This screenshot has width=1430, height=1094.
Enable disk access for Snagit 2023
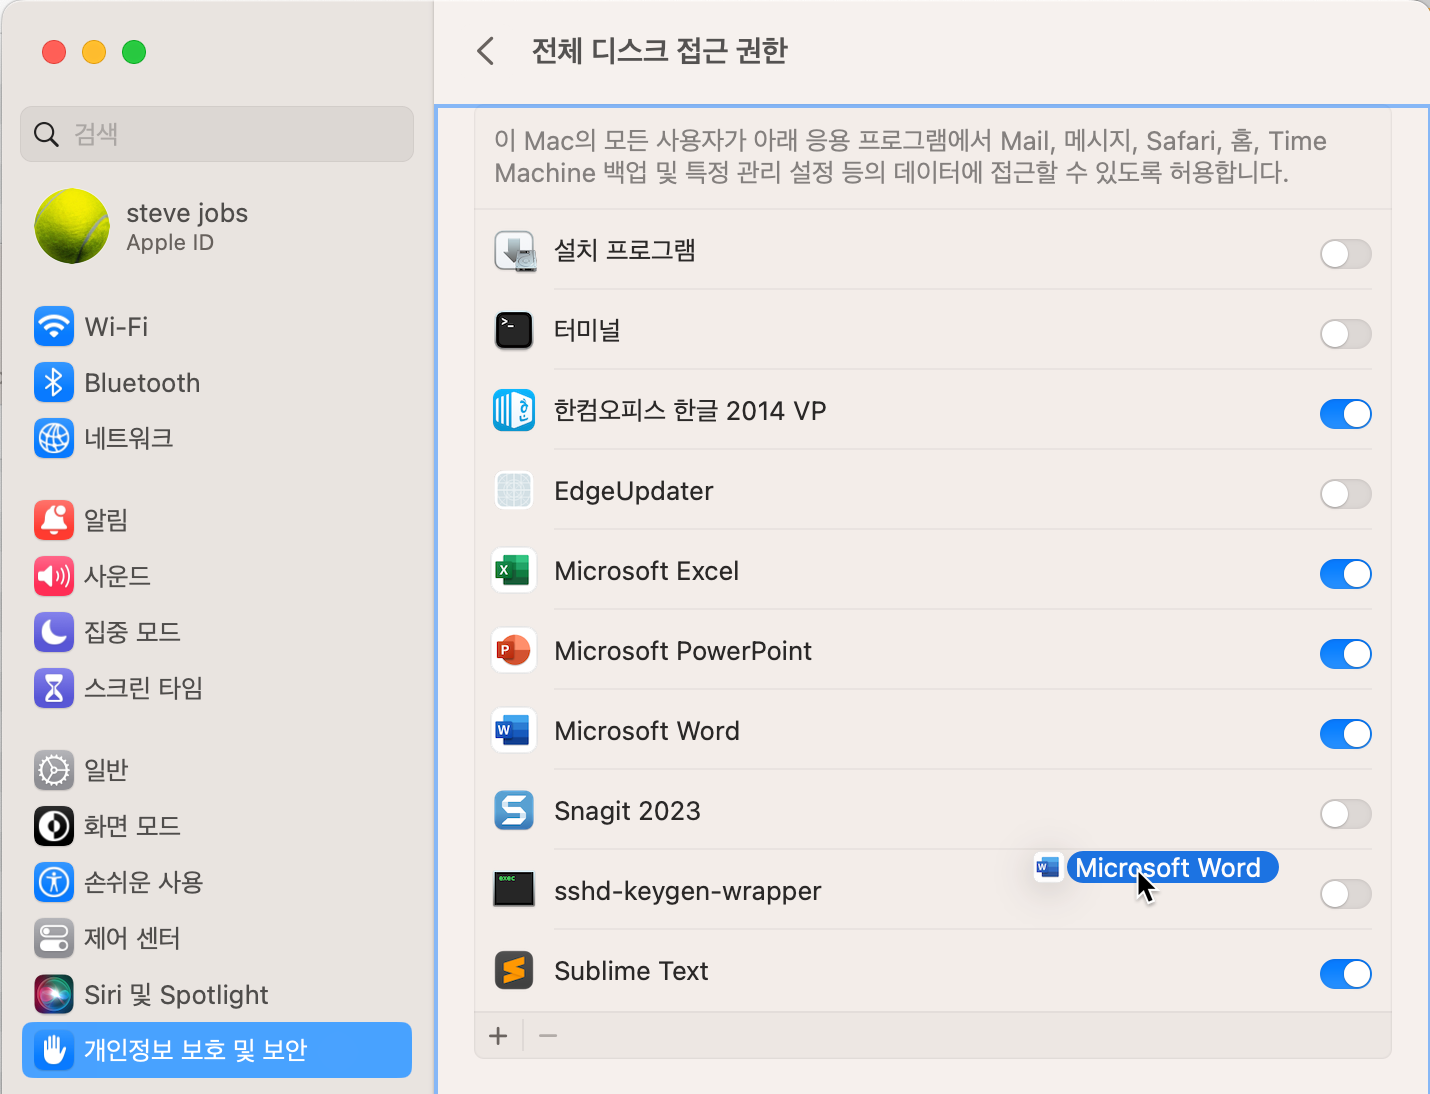tap(1345, 814)
